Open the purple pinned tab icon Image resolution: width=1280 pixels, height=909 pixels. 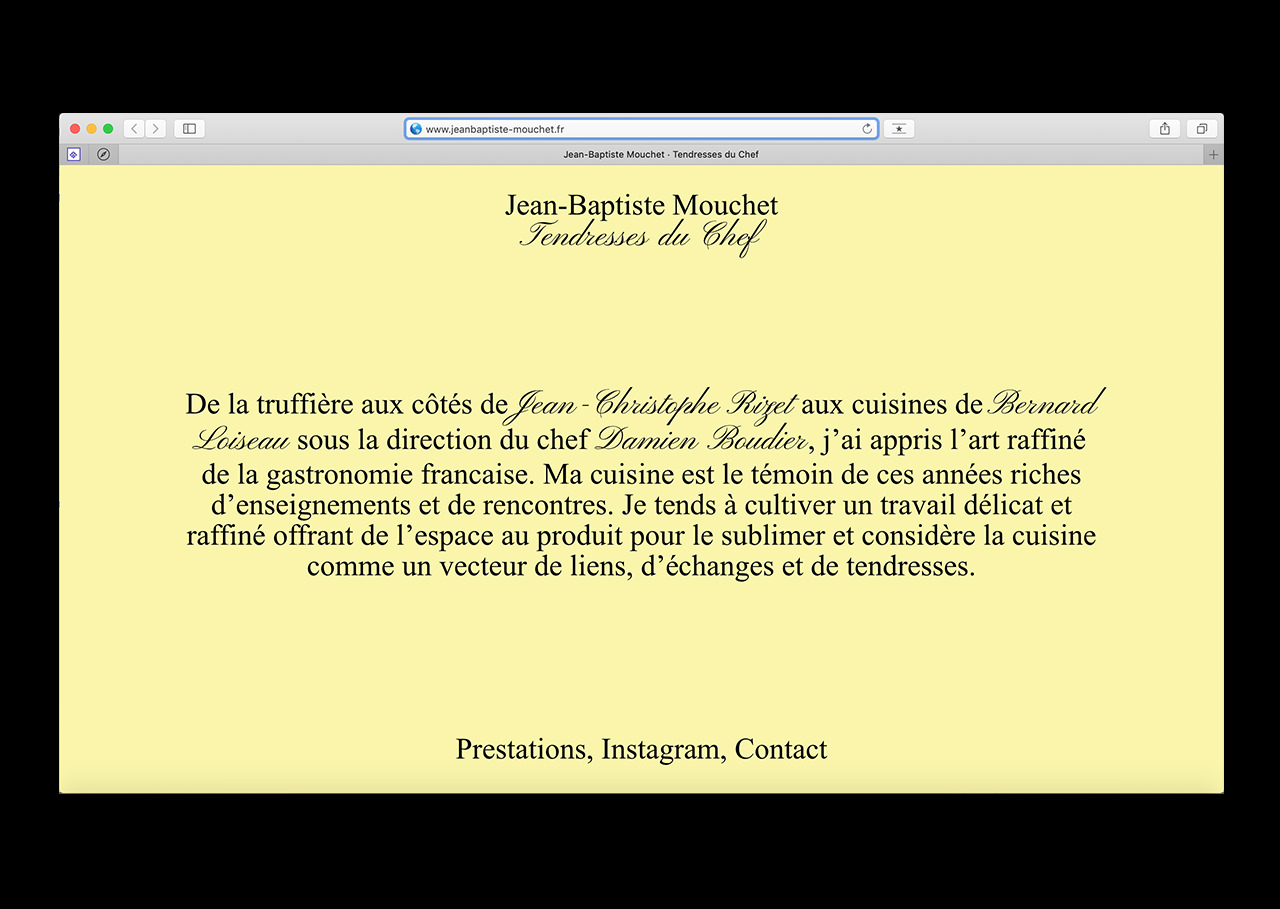[73, 155]
